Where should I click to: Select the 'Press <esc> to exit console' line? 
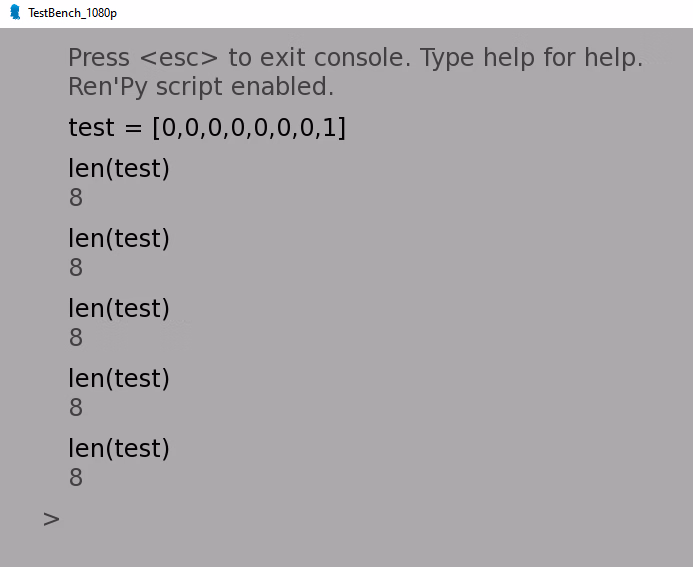356,58
